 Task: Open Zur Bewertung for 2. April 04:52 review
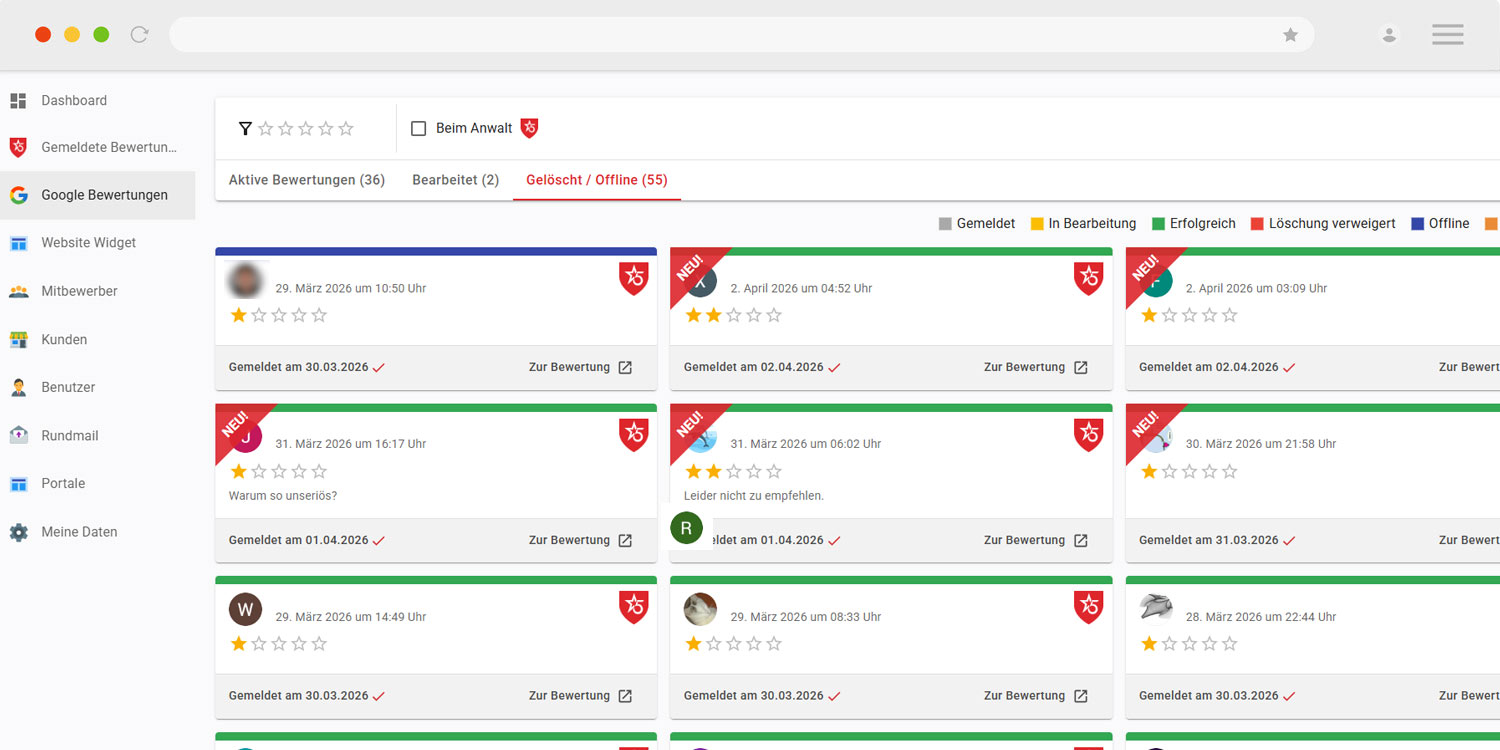[x=1036, y=368]
